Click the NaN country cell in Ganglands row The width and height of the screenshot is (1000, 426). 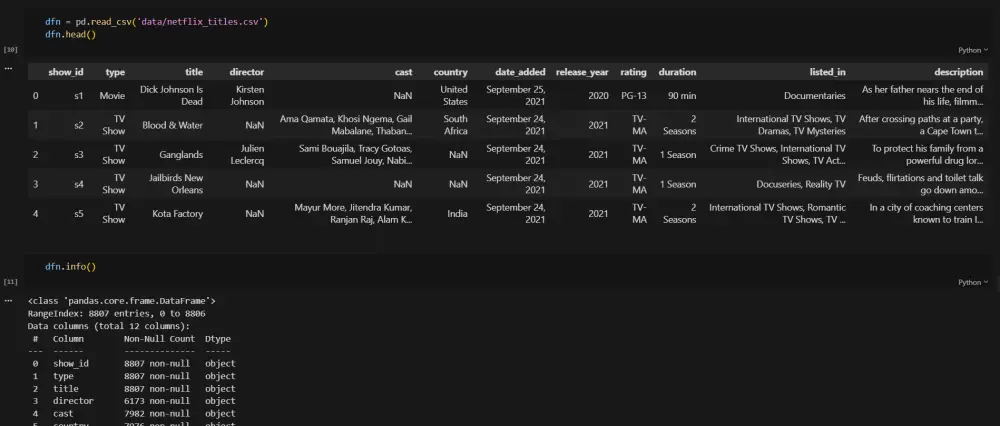458,154
